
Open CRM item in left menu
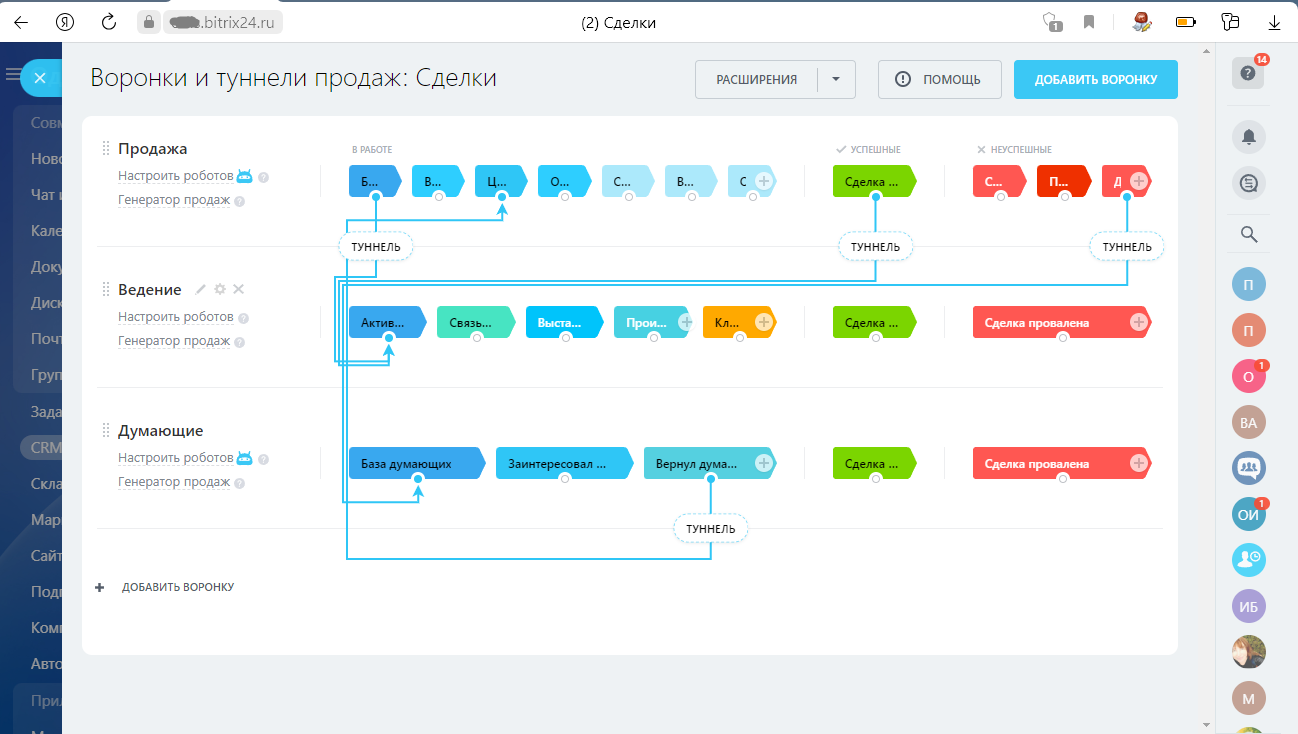pos(45,447)
